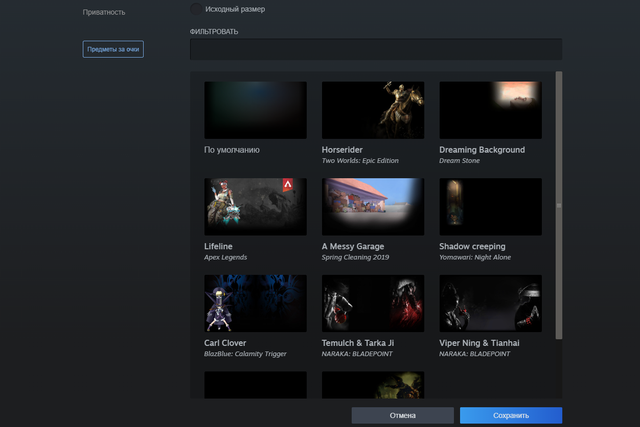The image size is (640, 427).
Task: Pick the Temulch & Tarka Ji background
Action: click(x=373, y=303)
